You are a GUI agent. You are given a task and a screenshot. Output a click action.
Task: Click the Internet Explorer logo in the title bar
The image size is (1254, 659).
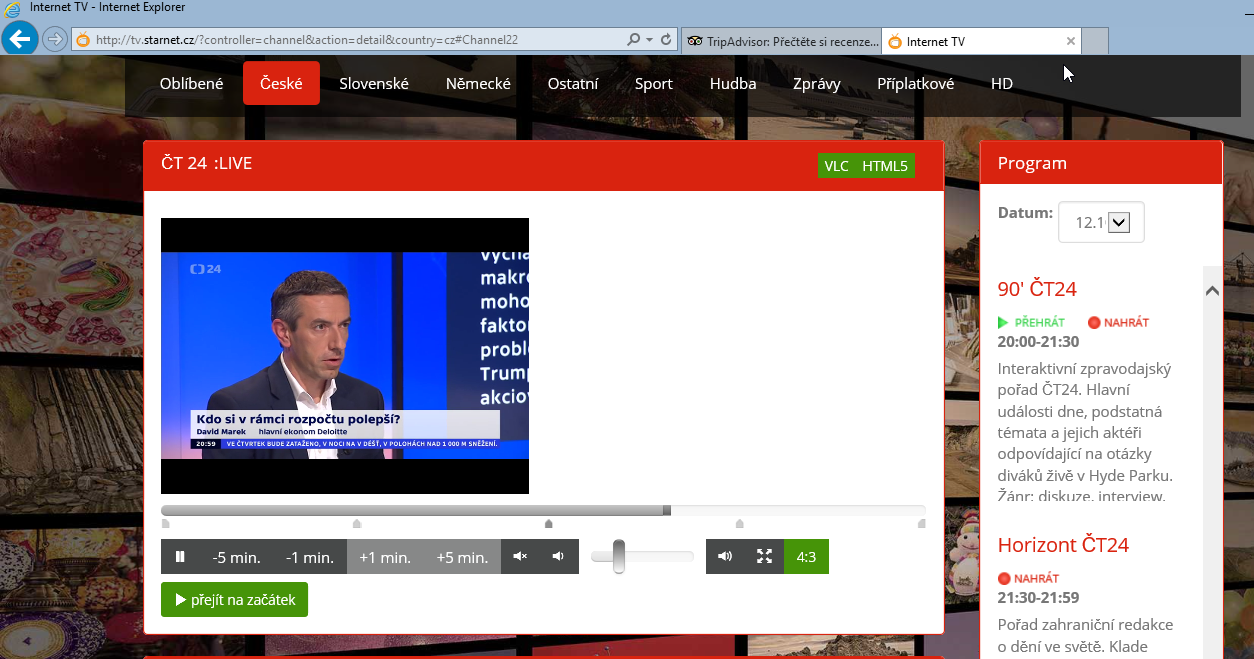pos(13,8)
